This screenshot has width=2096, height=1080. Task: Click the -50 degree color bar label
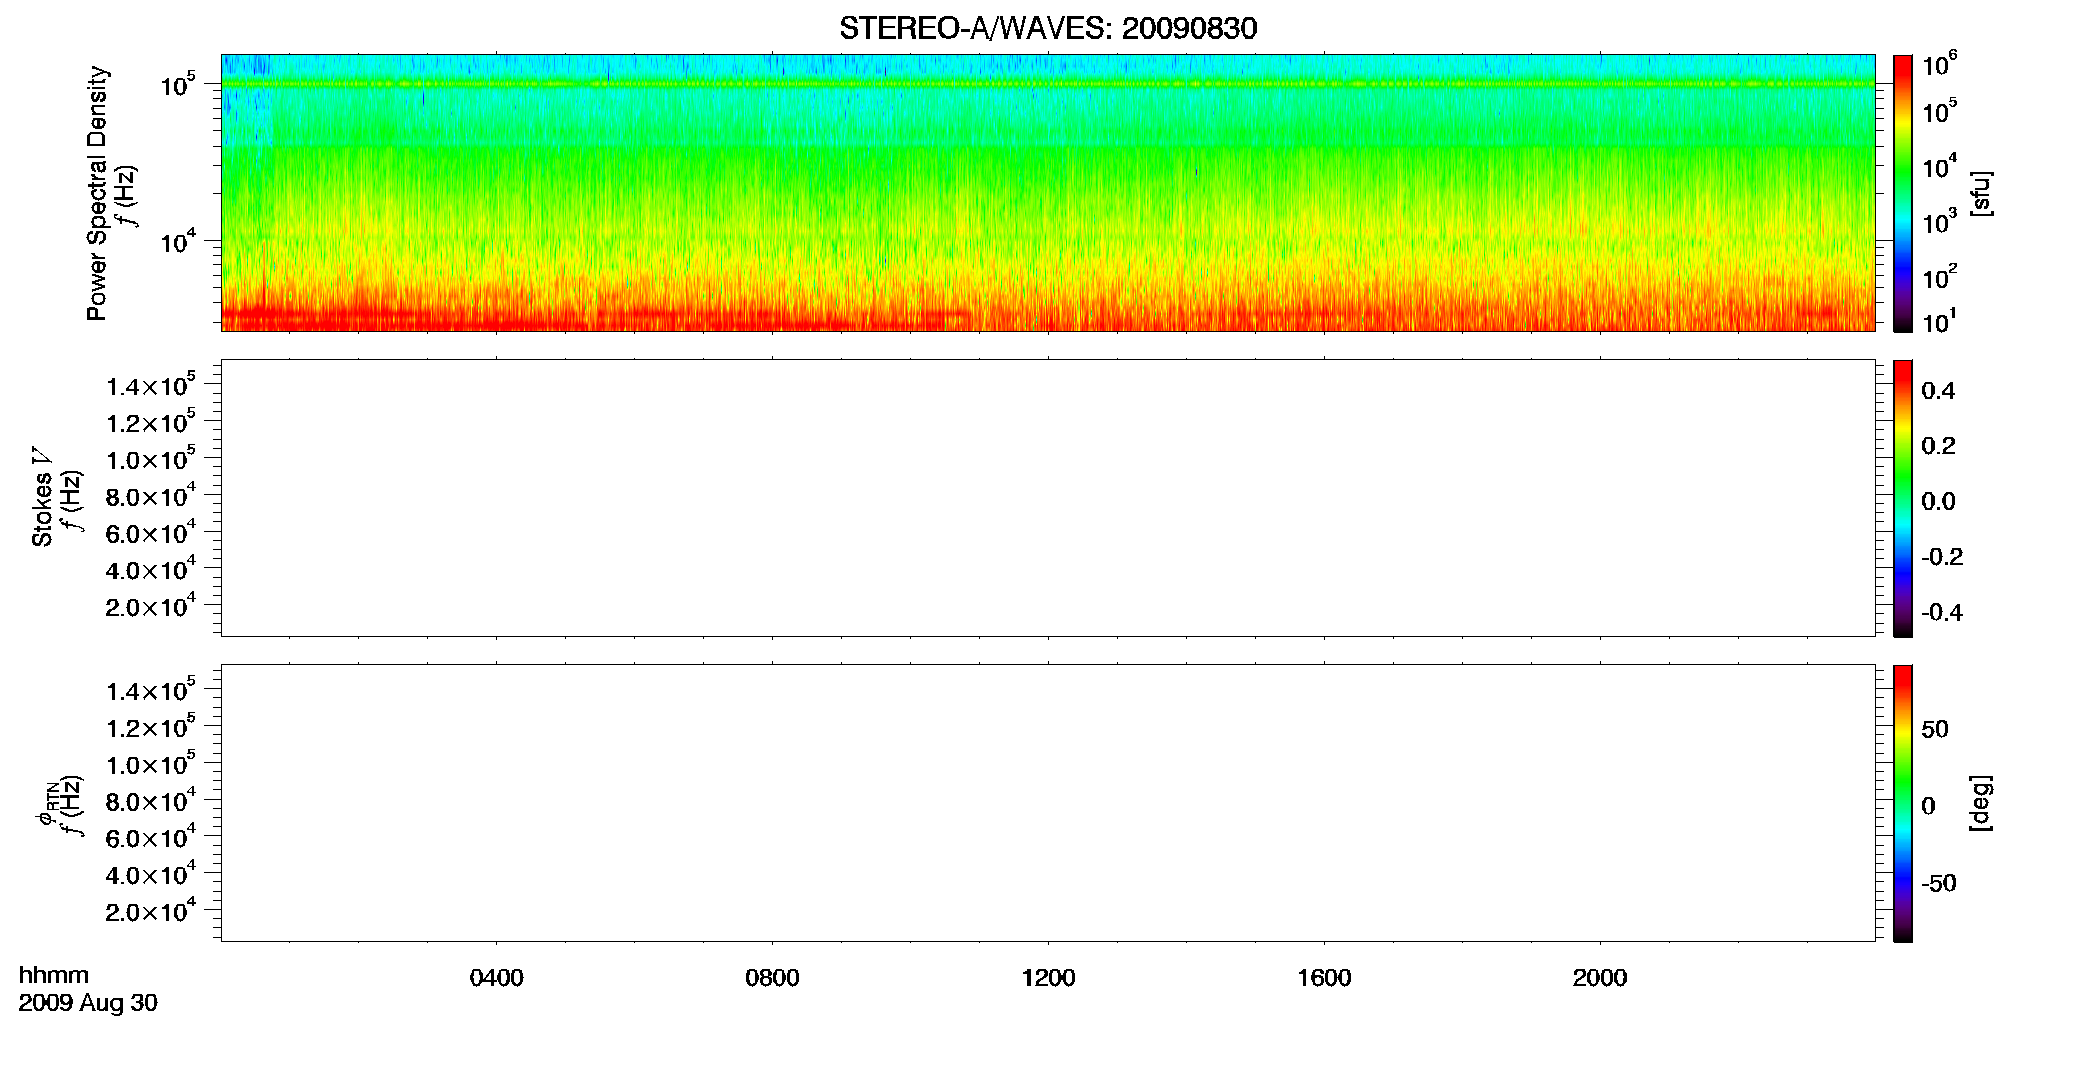pyautogui.click(x=1939, y=884)
